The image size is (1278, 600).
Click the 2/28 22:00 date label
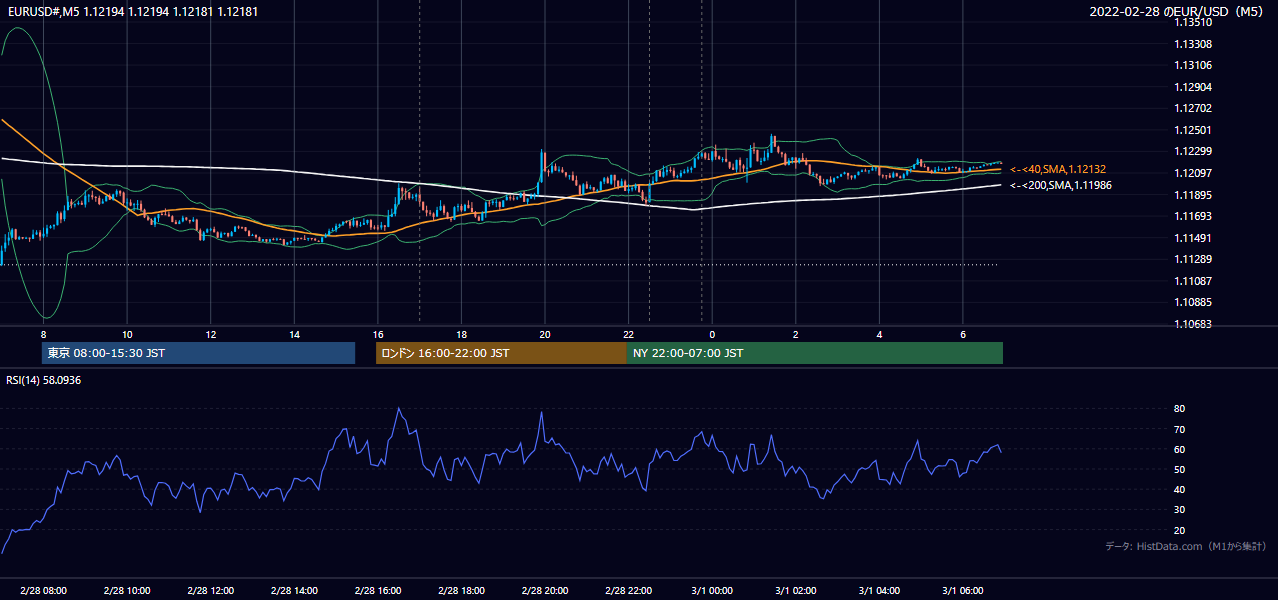coord(628,591)
